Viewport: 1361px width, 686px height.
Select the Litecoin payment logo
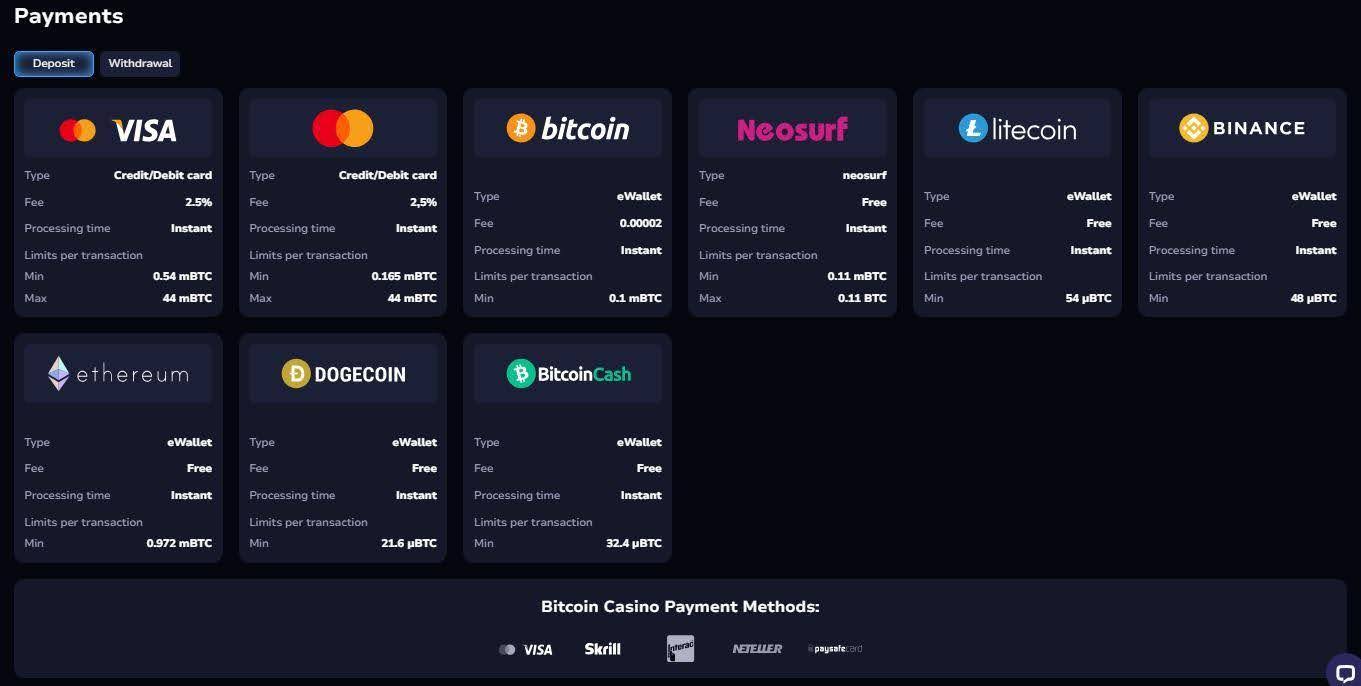[x=1017, y=128]
